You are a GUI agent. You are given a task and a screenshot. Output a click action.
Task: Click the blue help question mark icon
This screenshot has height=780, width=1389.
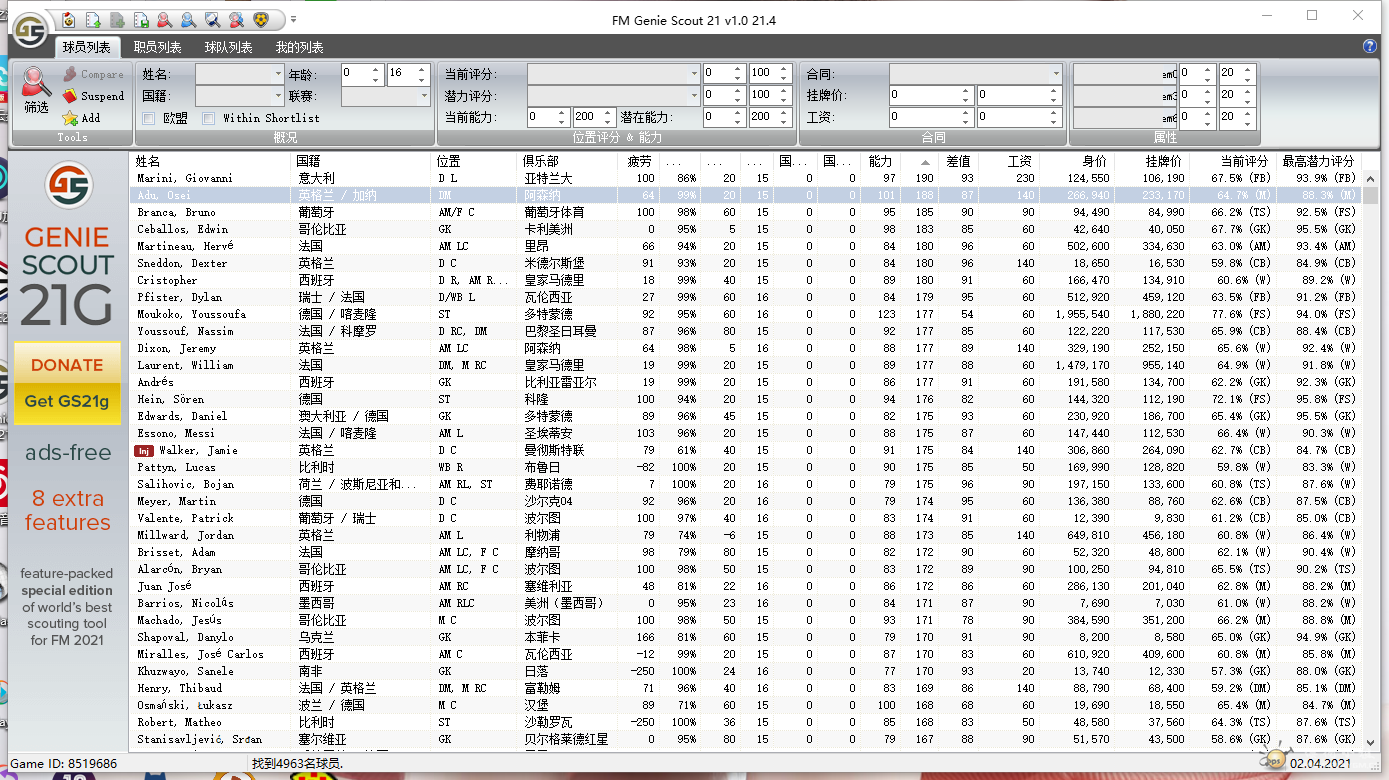1369,46
